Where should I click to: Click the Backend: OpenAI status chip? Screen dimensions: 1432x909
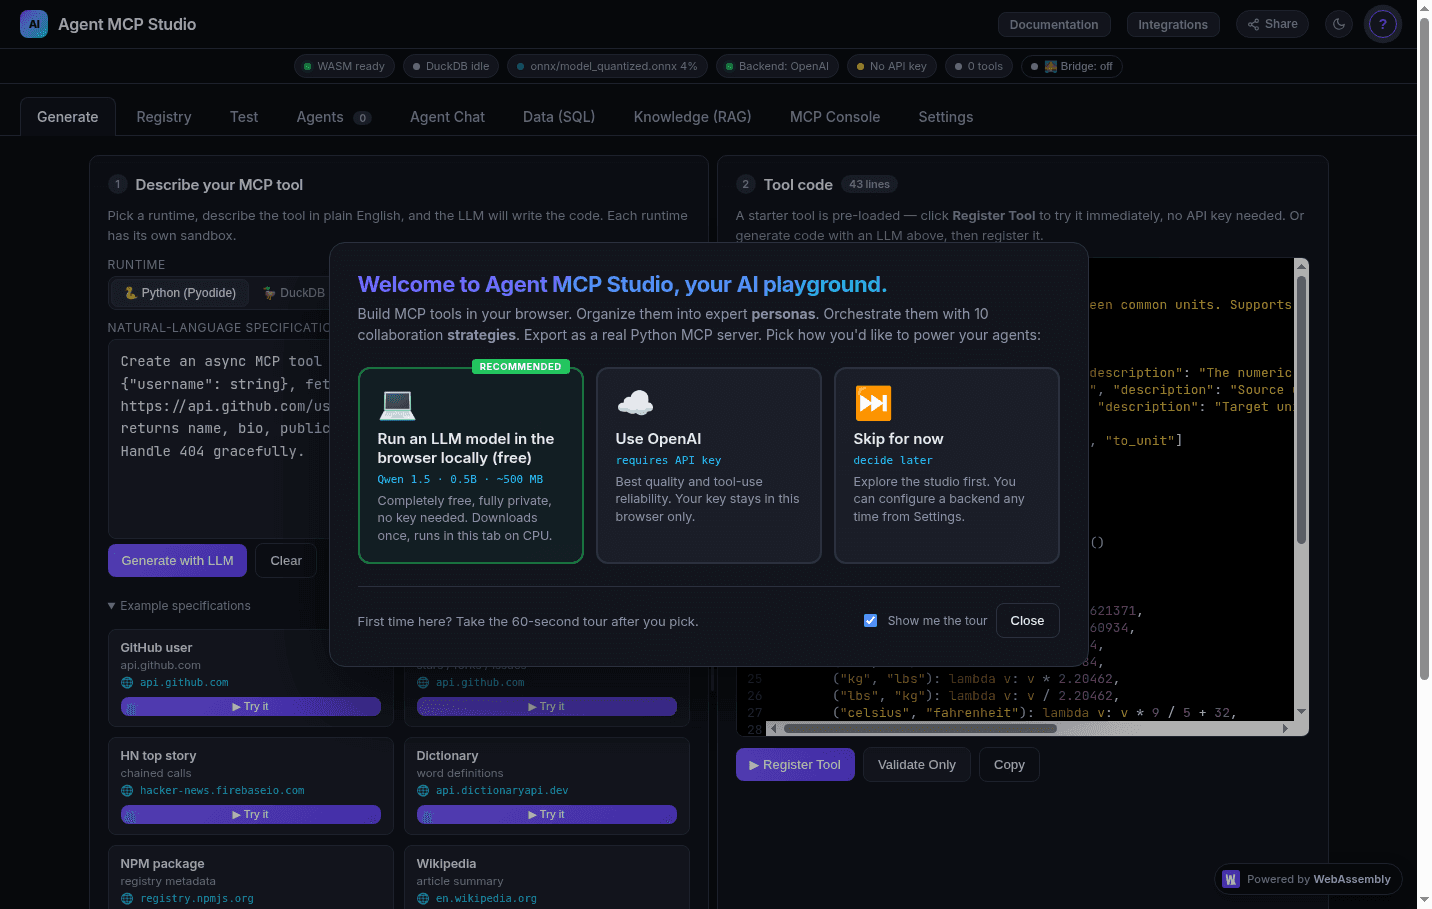[x=777, y=66]
